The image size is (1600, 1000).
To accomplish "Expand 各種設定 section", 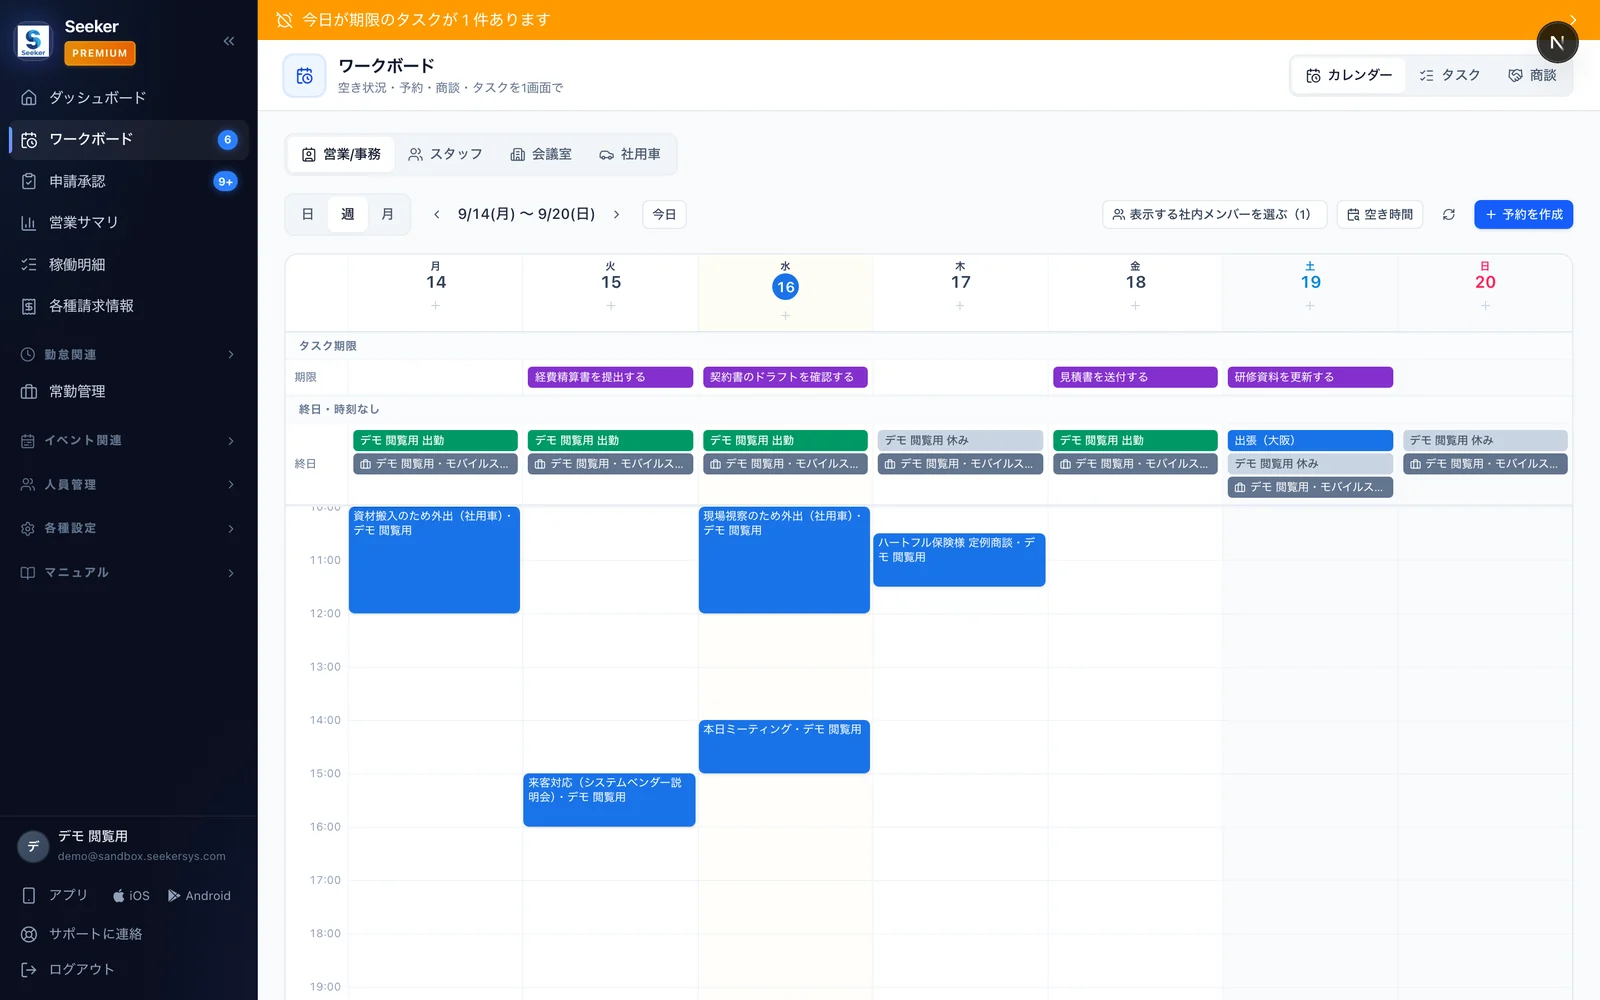I will tap(128, 528).
